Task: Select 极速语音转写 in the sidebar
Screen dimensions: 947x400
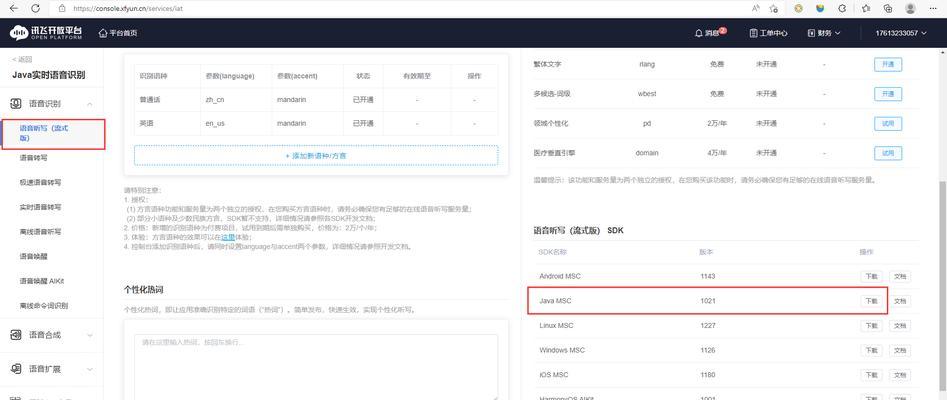Action: click(40, 182)
